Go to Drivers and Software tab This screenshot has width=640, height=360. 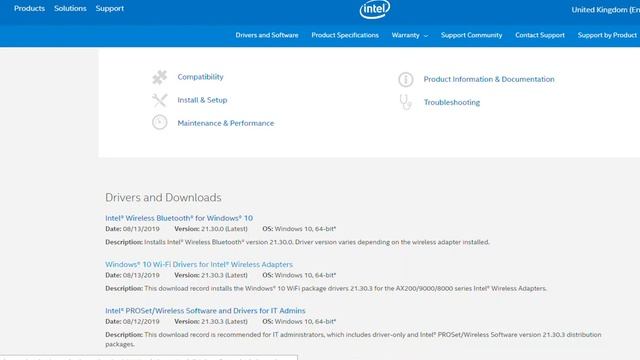click(x=267, y=35)
